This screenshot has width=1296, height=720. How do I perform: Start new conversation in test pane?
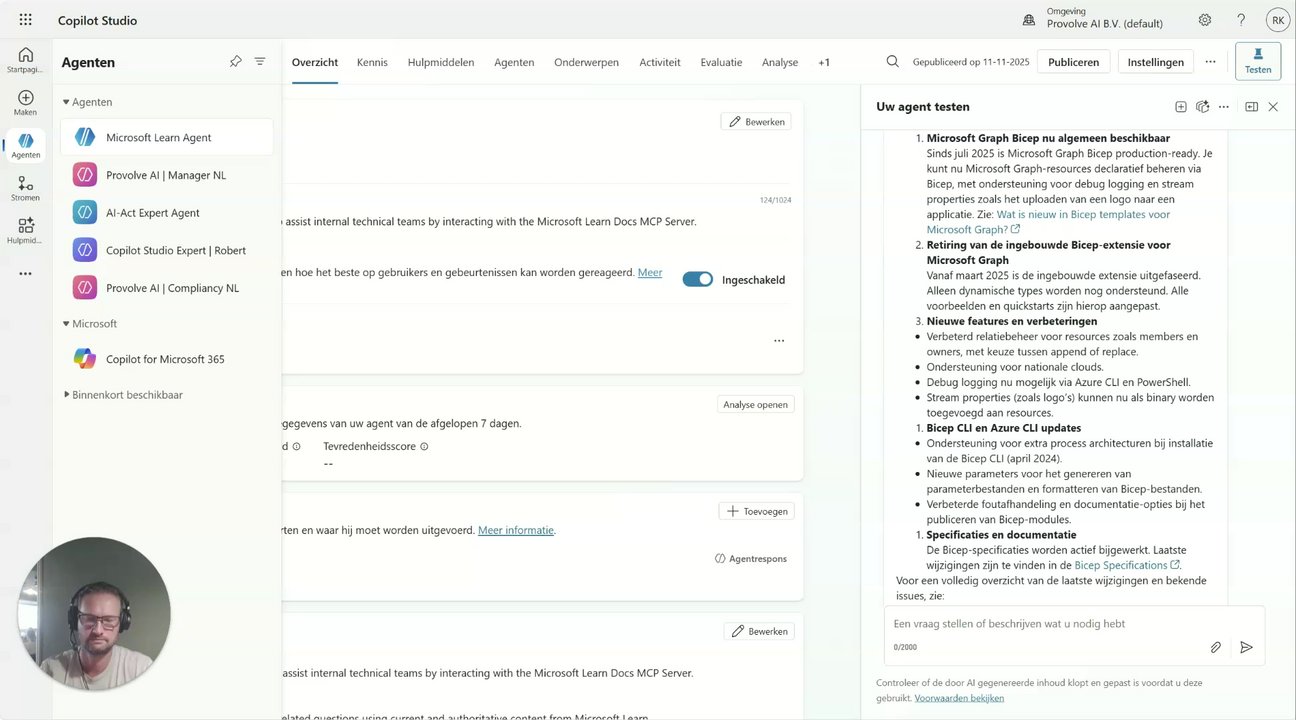[1180, 107]
